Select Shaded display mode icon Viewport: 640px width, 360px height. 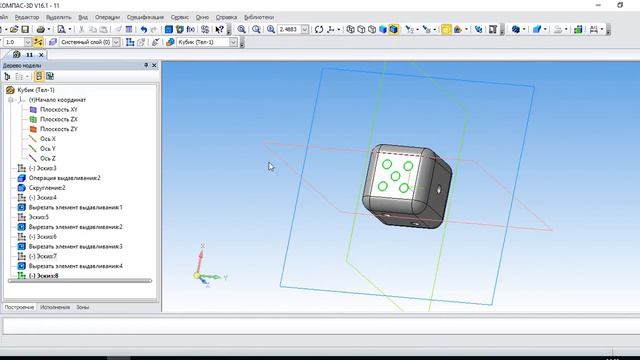pyautogui.click(x=383, y=29)
